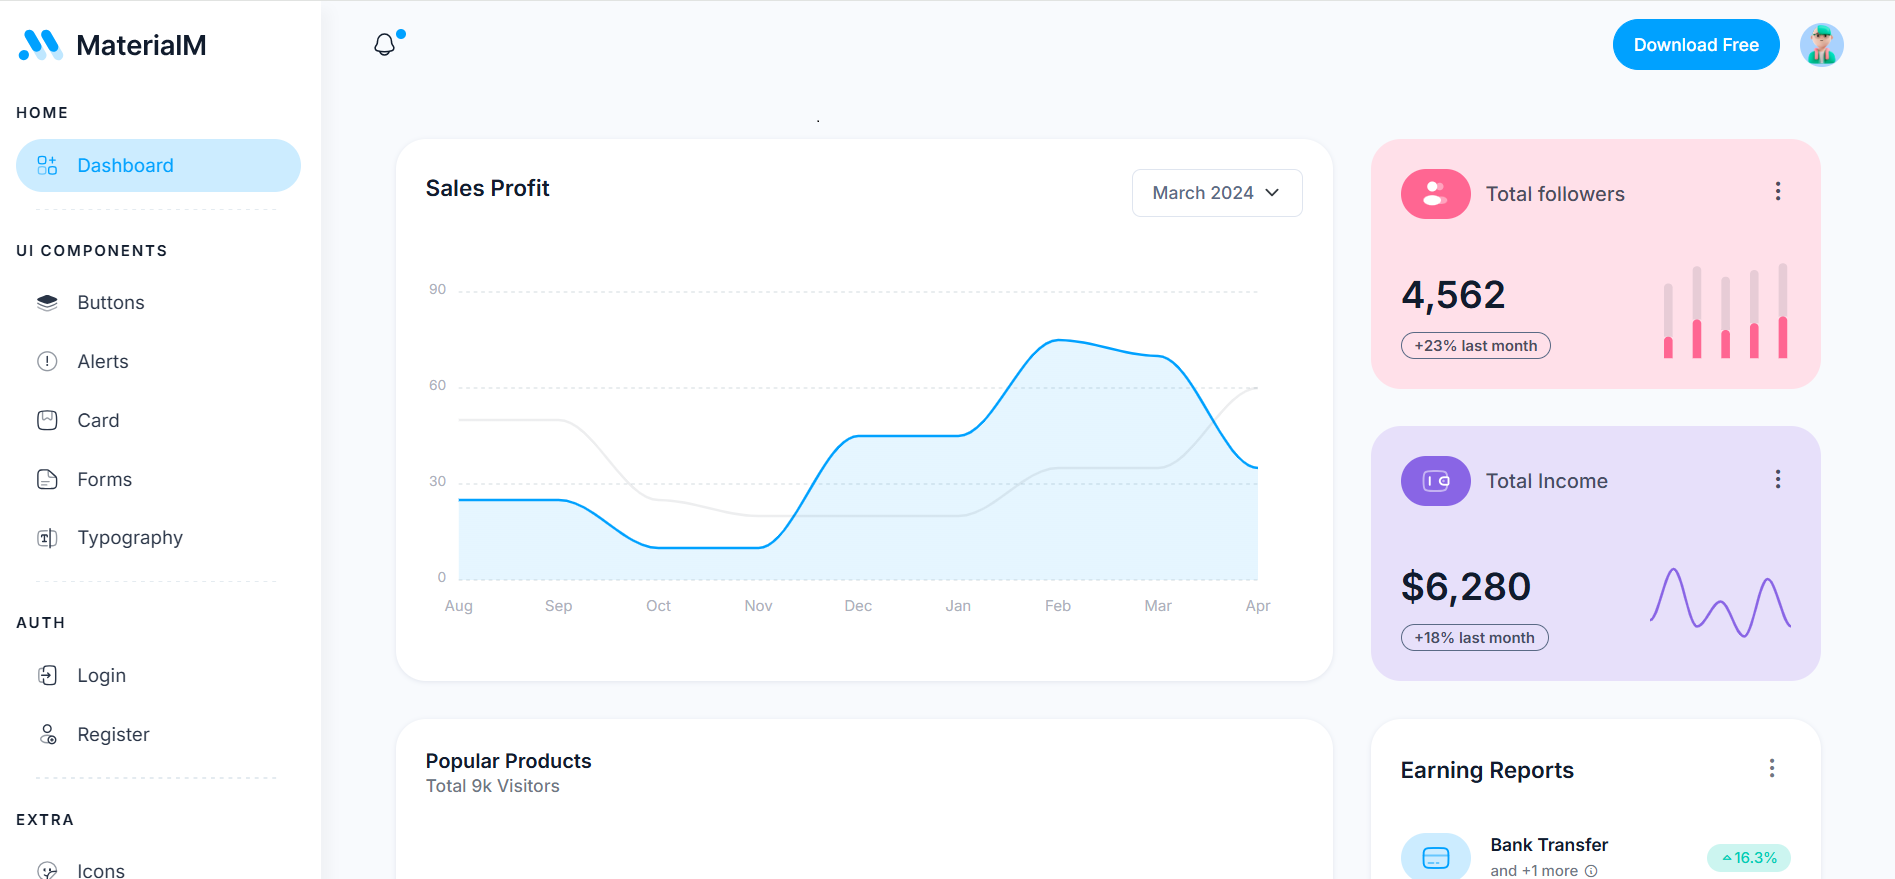
Task: Click the pink Total followers icon
Action: pos(1435,193)
